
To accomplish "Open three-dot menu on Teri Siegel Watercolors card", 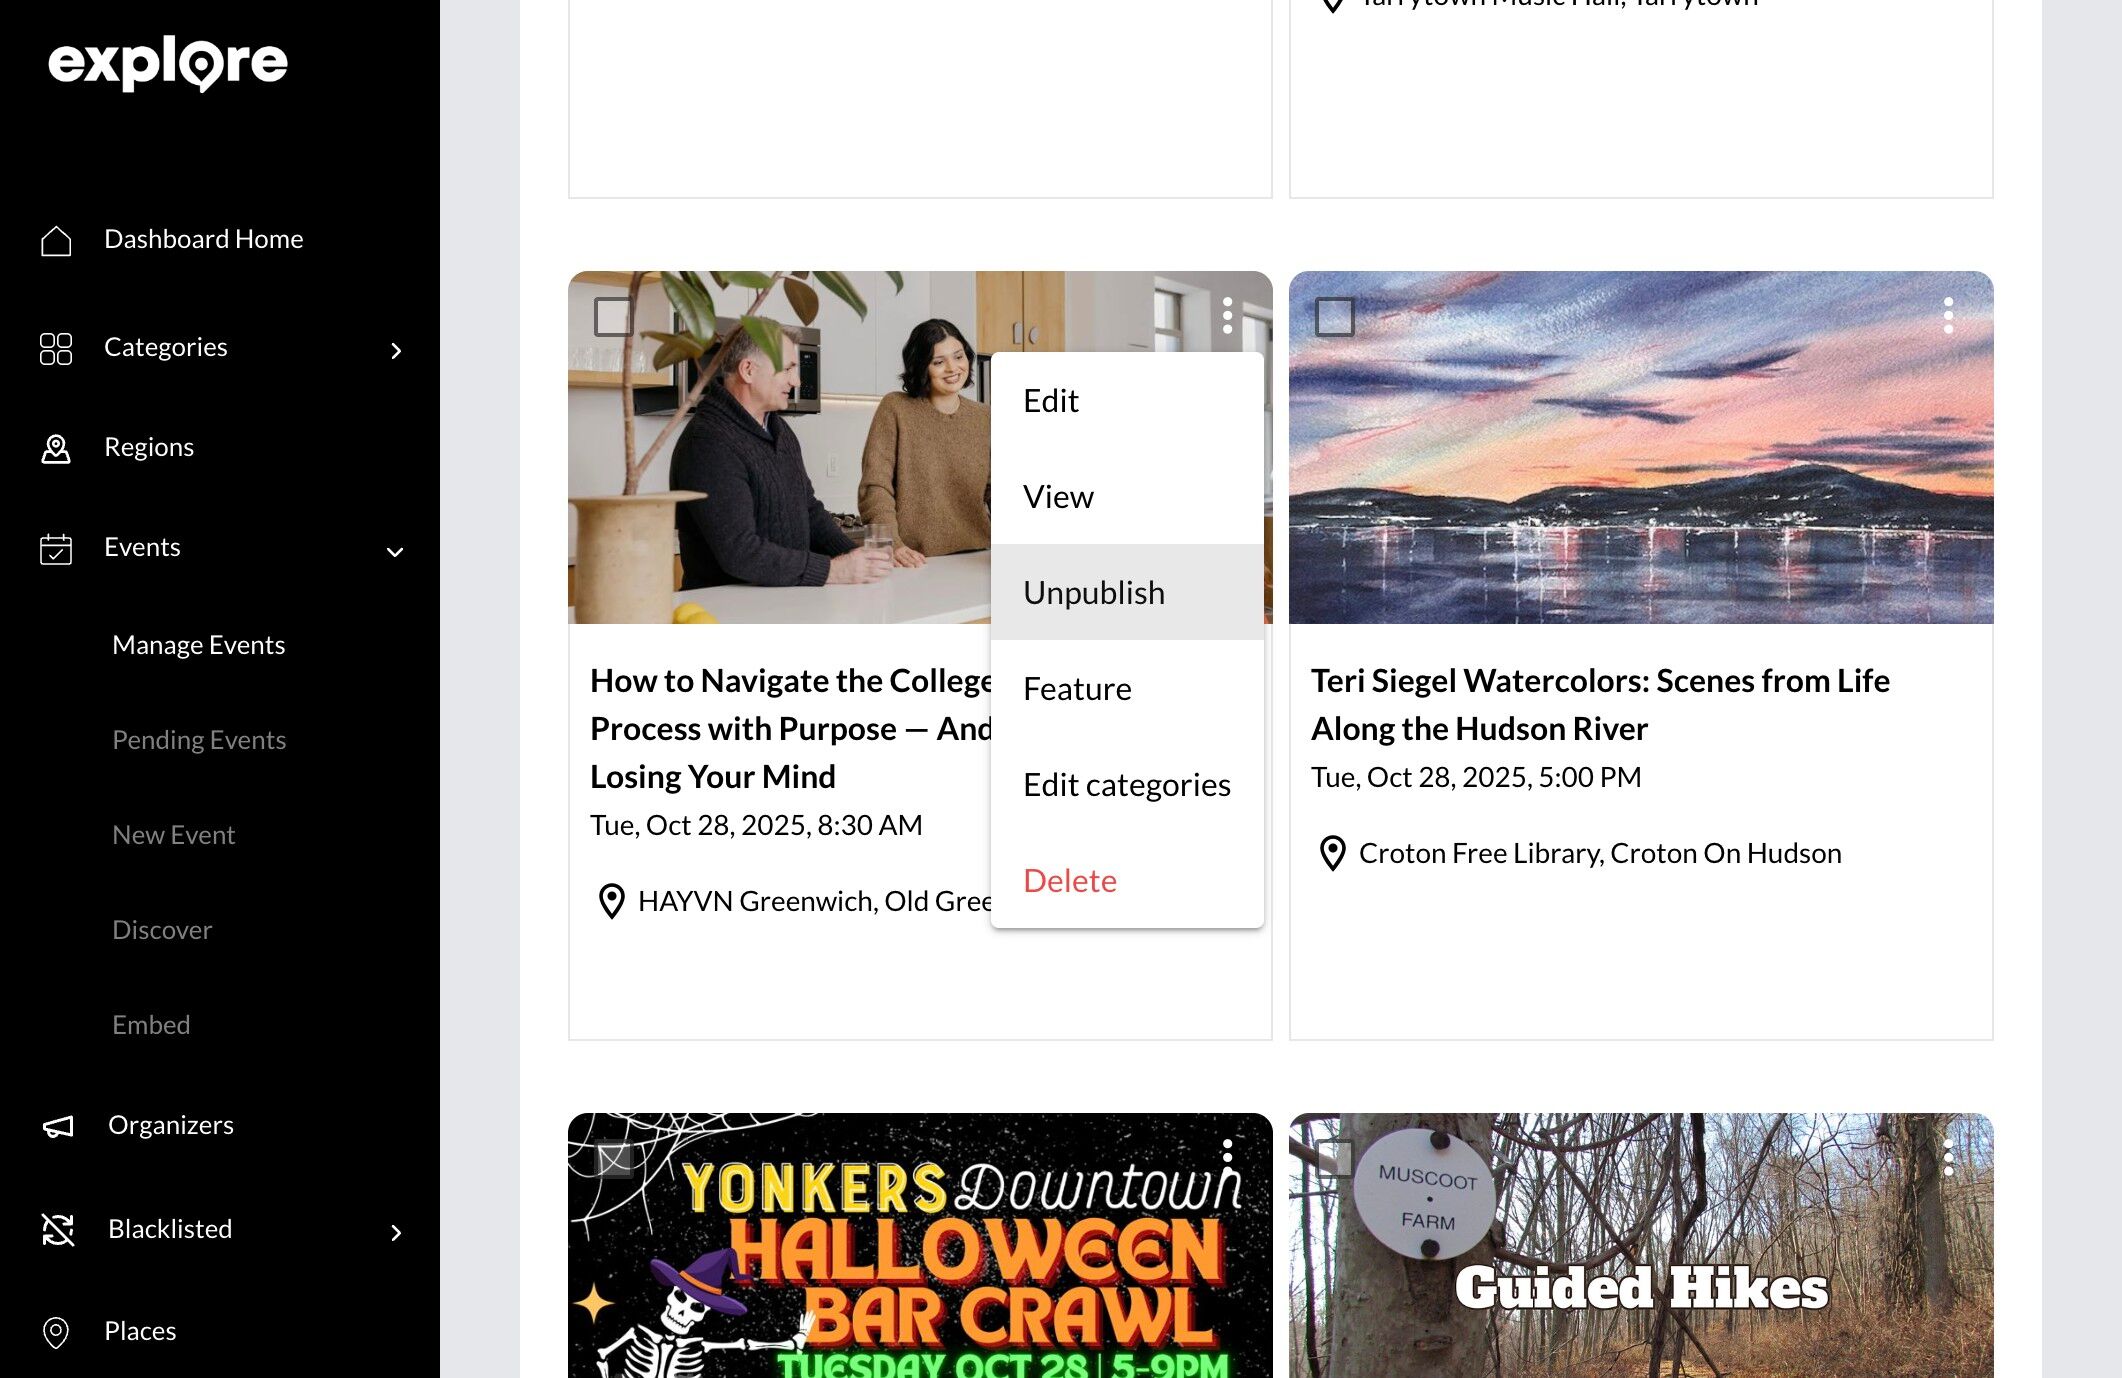I will (1948, 315).
